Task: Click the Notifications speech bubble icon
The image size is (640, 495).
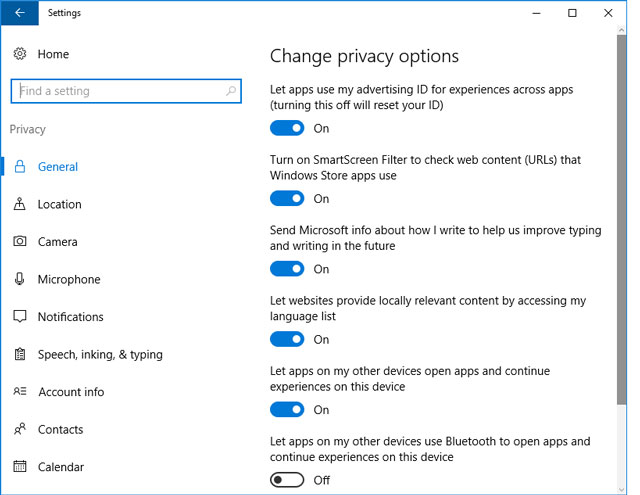Action: coord(20,317)
